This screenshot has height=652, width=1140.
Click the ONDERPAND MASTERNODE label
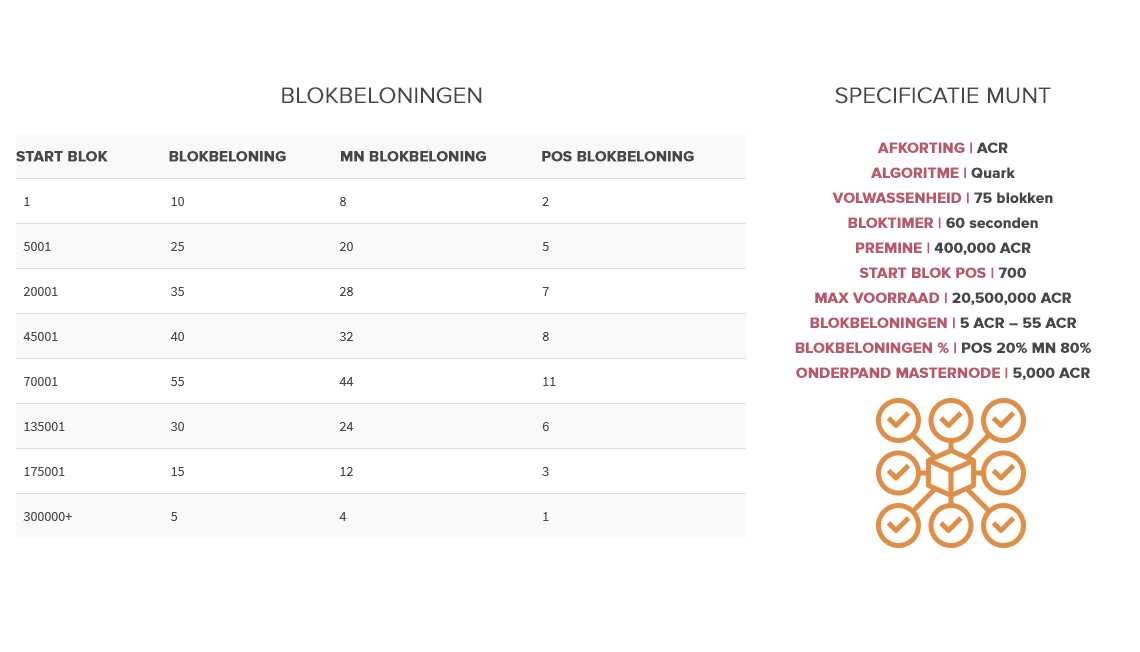898,373
